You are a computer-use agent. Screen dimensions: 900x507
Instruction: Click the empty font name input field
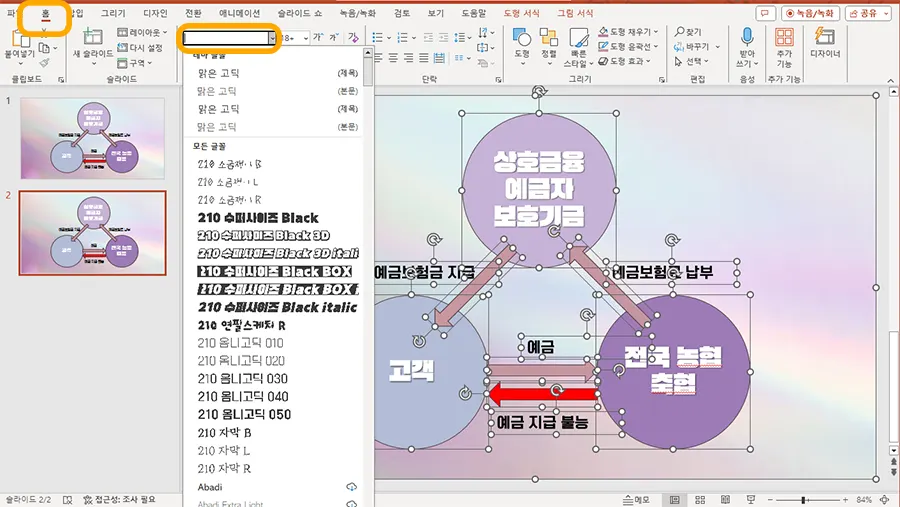[226, 38]
